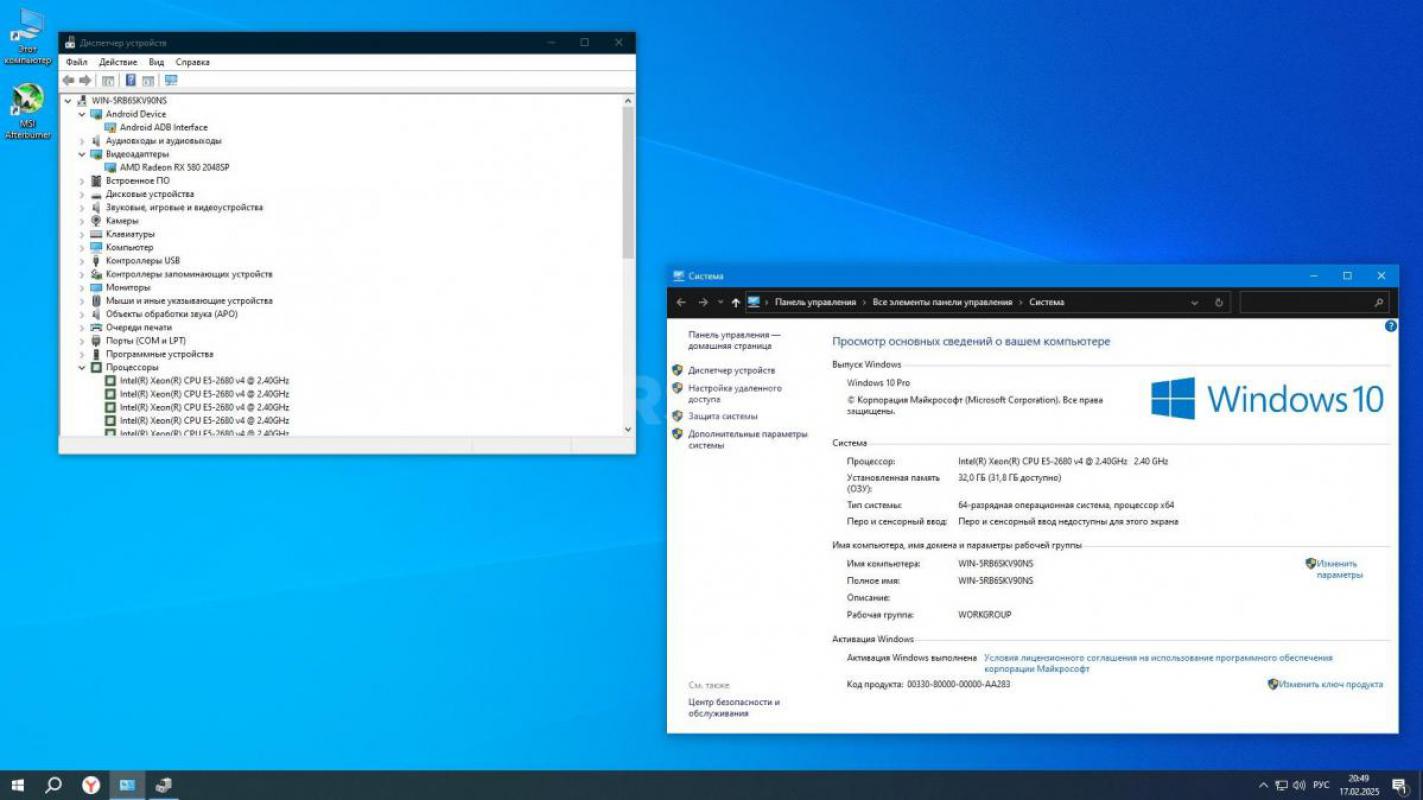The image size is (1423, 800).
Task: Open the Файл menu in Device Manager
Action: pos(77,62)
